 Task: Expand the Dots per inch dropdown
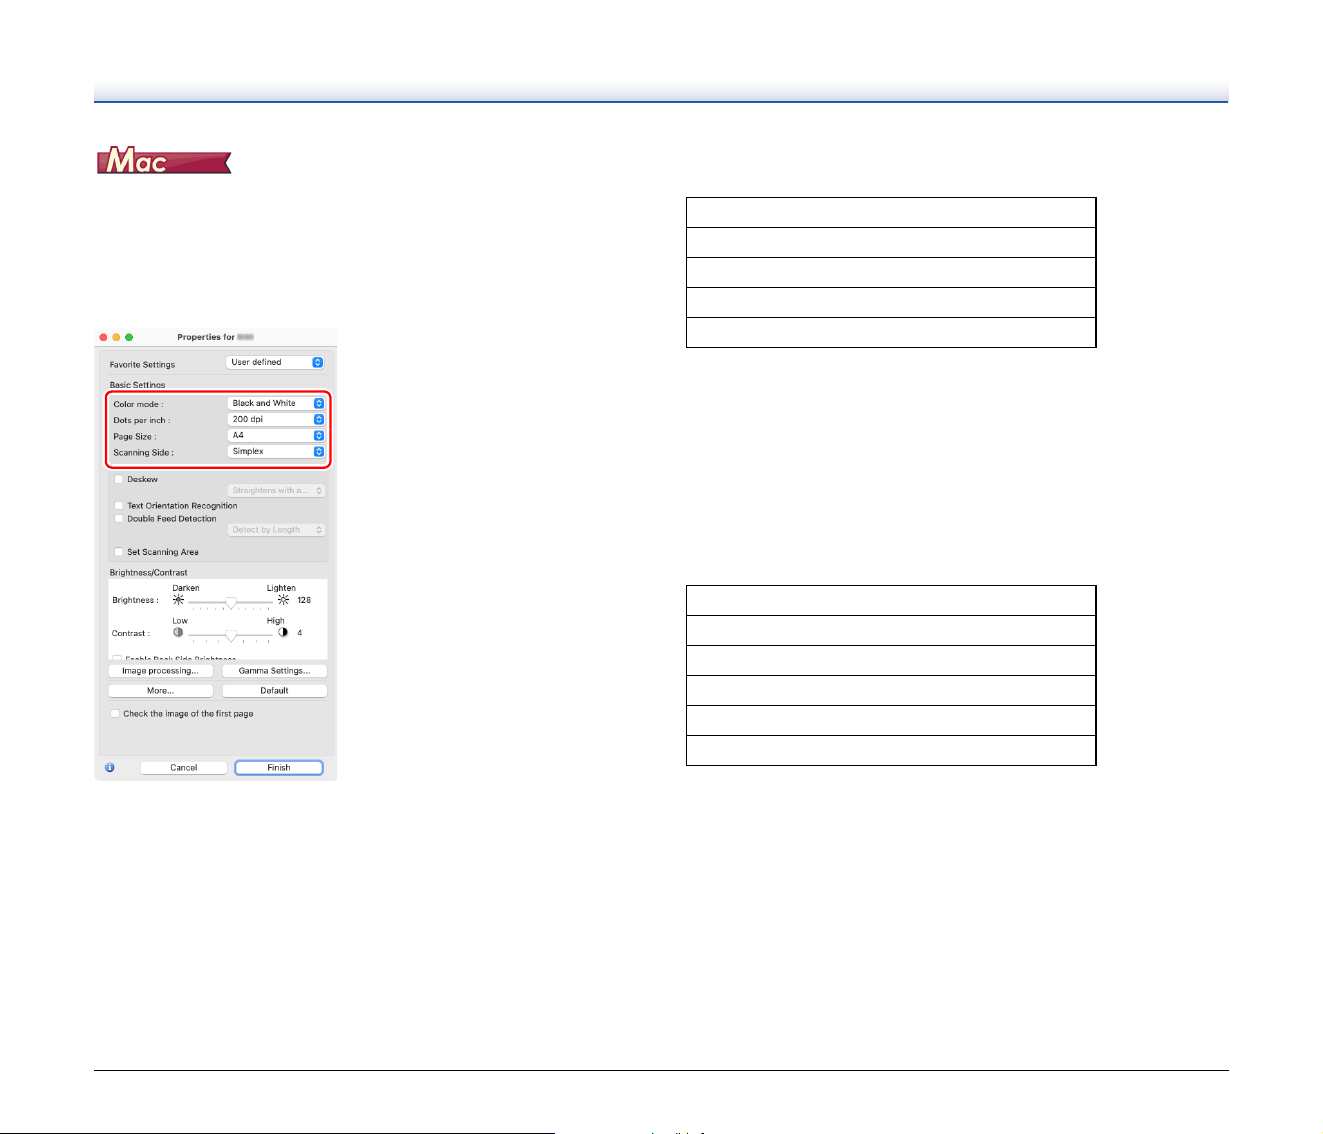point(276,420)
